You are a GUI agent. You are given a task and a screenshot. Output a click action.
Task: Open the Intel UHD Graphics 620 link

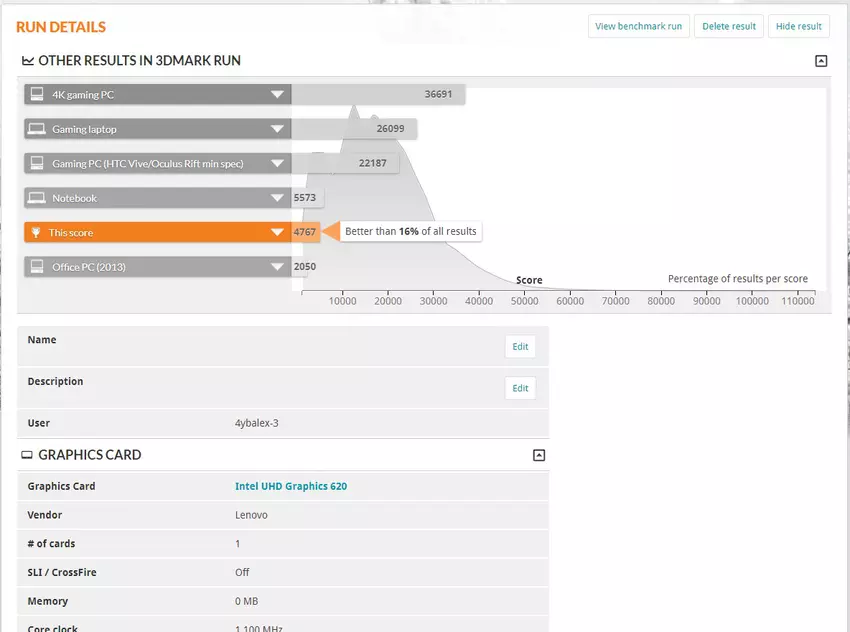tap(291, 487)
